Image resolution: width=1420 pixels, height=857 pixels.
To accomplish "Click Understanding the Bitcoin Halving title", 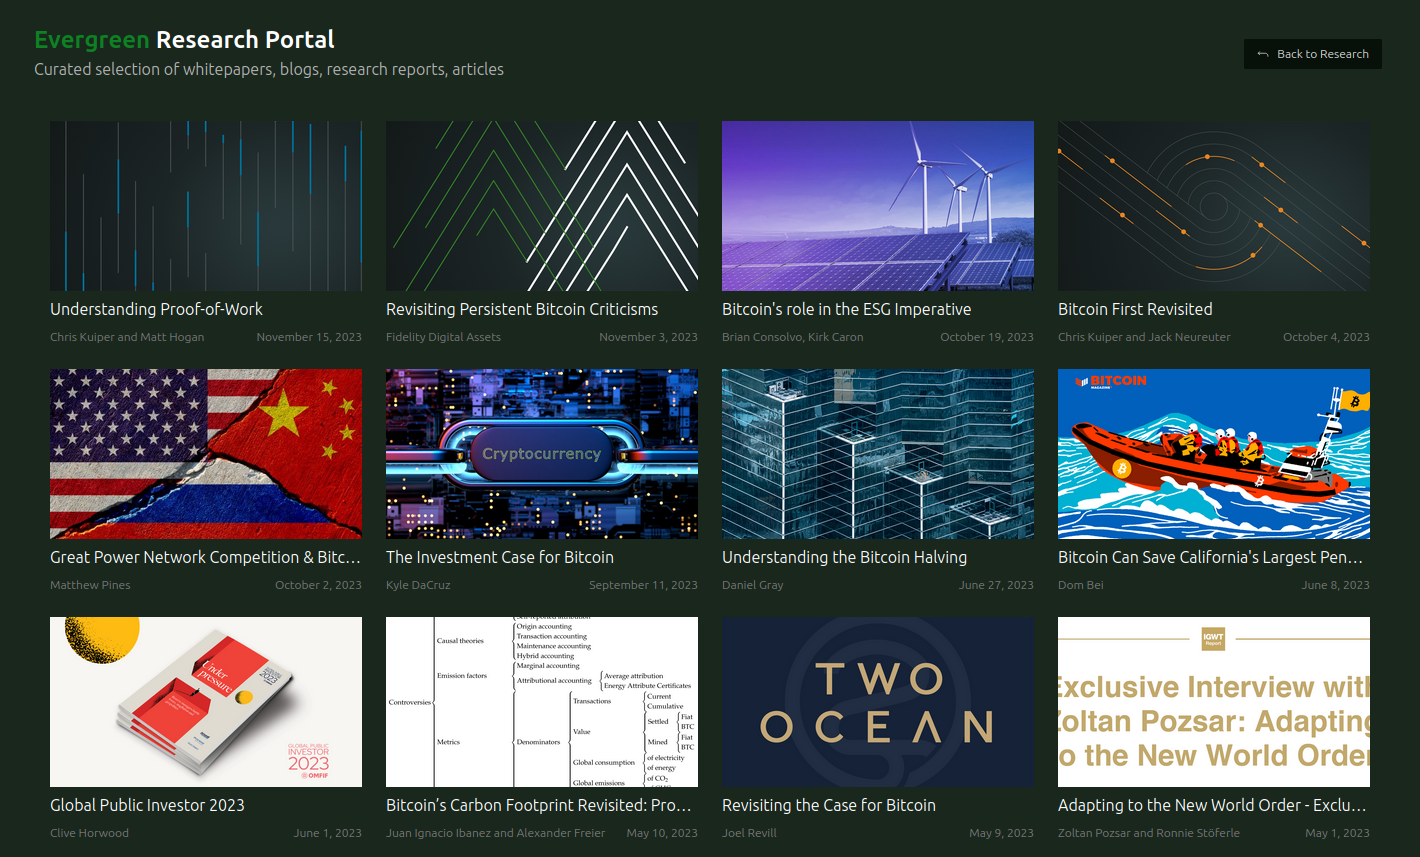I will [845, 557].
